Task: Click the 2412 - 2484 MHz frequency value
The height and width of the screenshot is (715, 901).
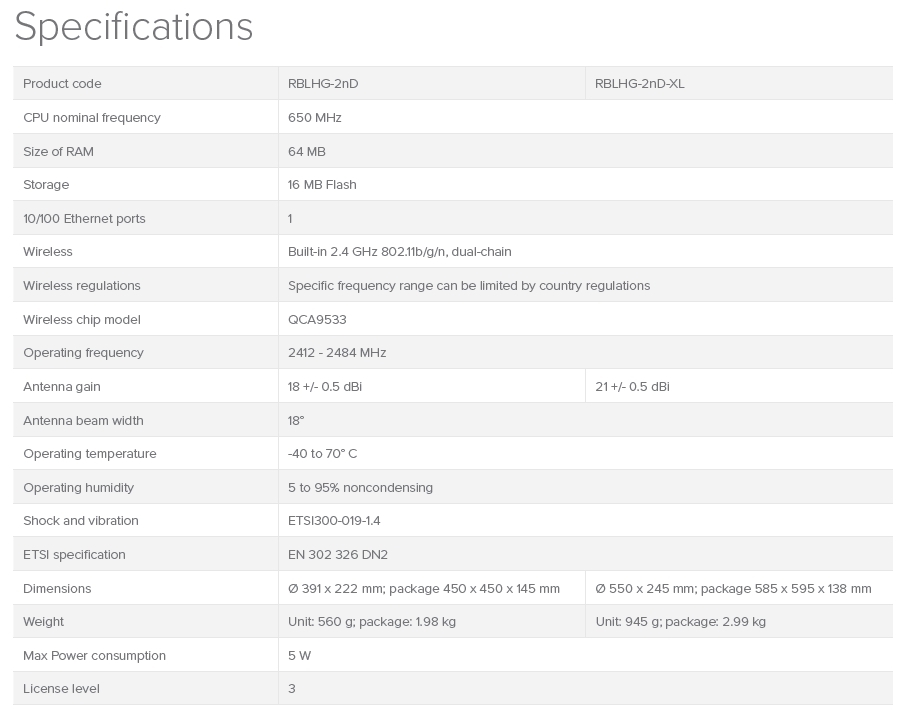Action: click(337, 353)
